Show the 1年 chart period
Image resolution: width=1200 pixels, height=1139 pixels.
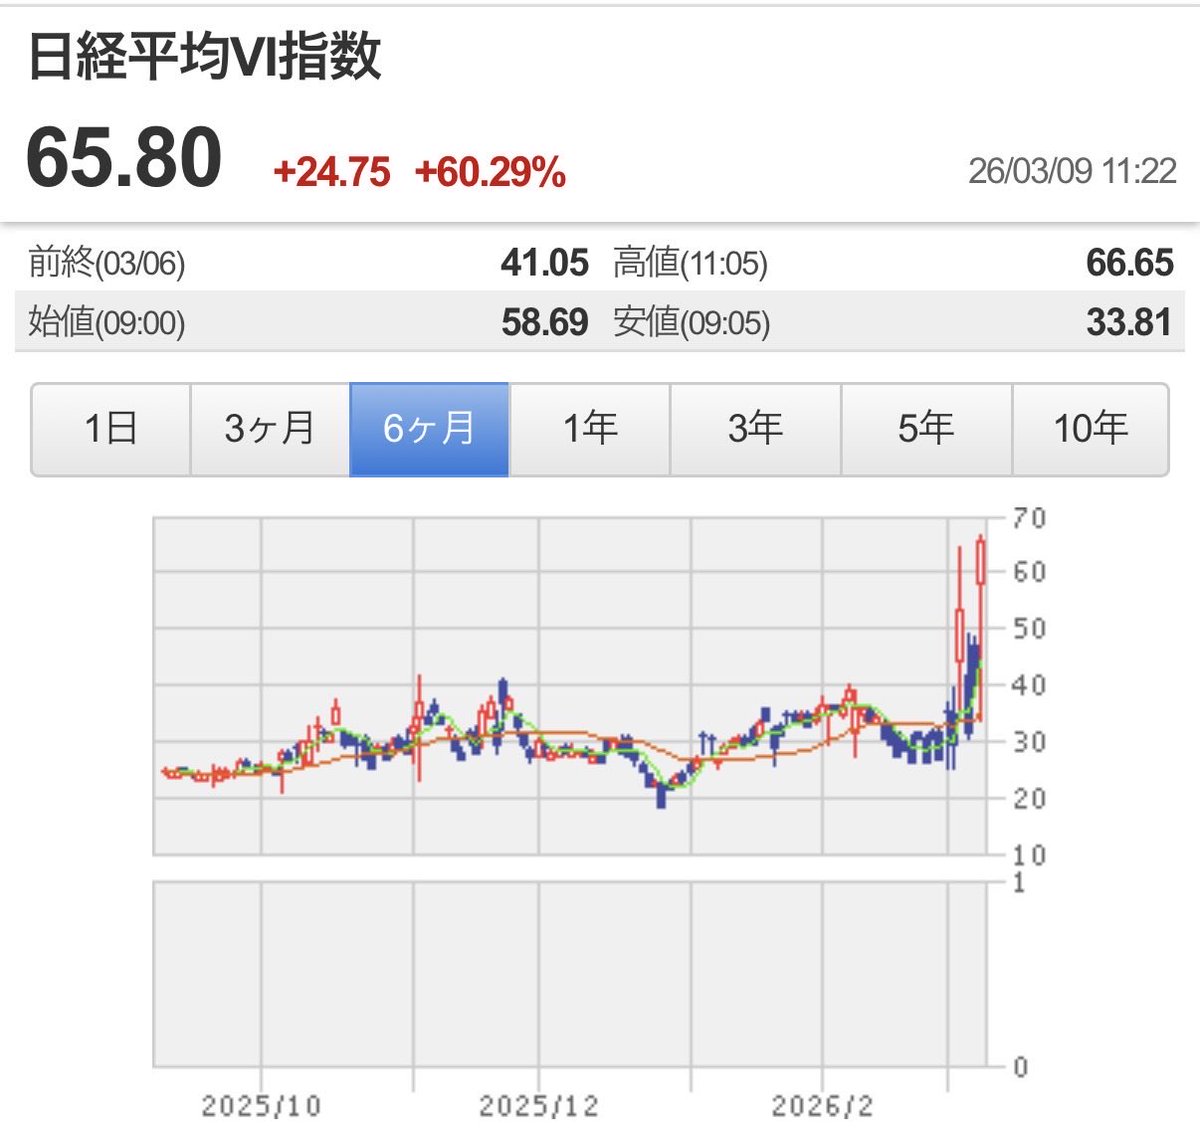[590, 429]
